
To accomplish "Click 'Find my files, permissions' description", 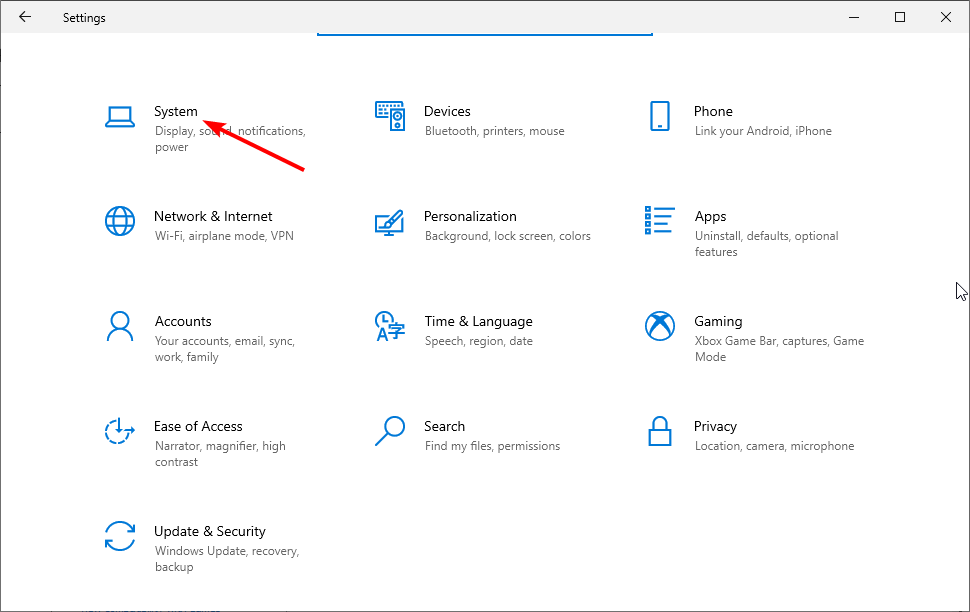I will tap(492, 446).
